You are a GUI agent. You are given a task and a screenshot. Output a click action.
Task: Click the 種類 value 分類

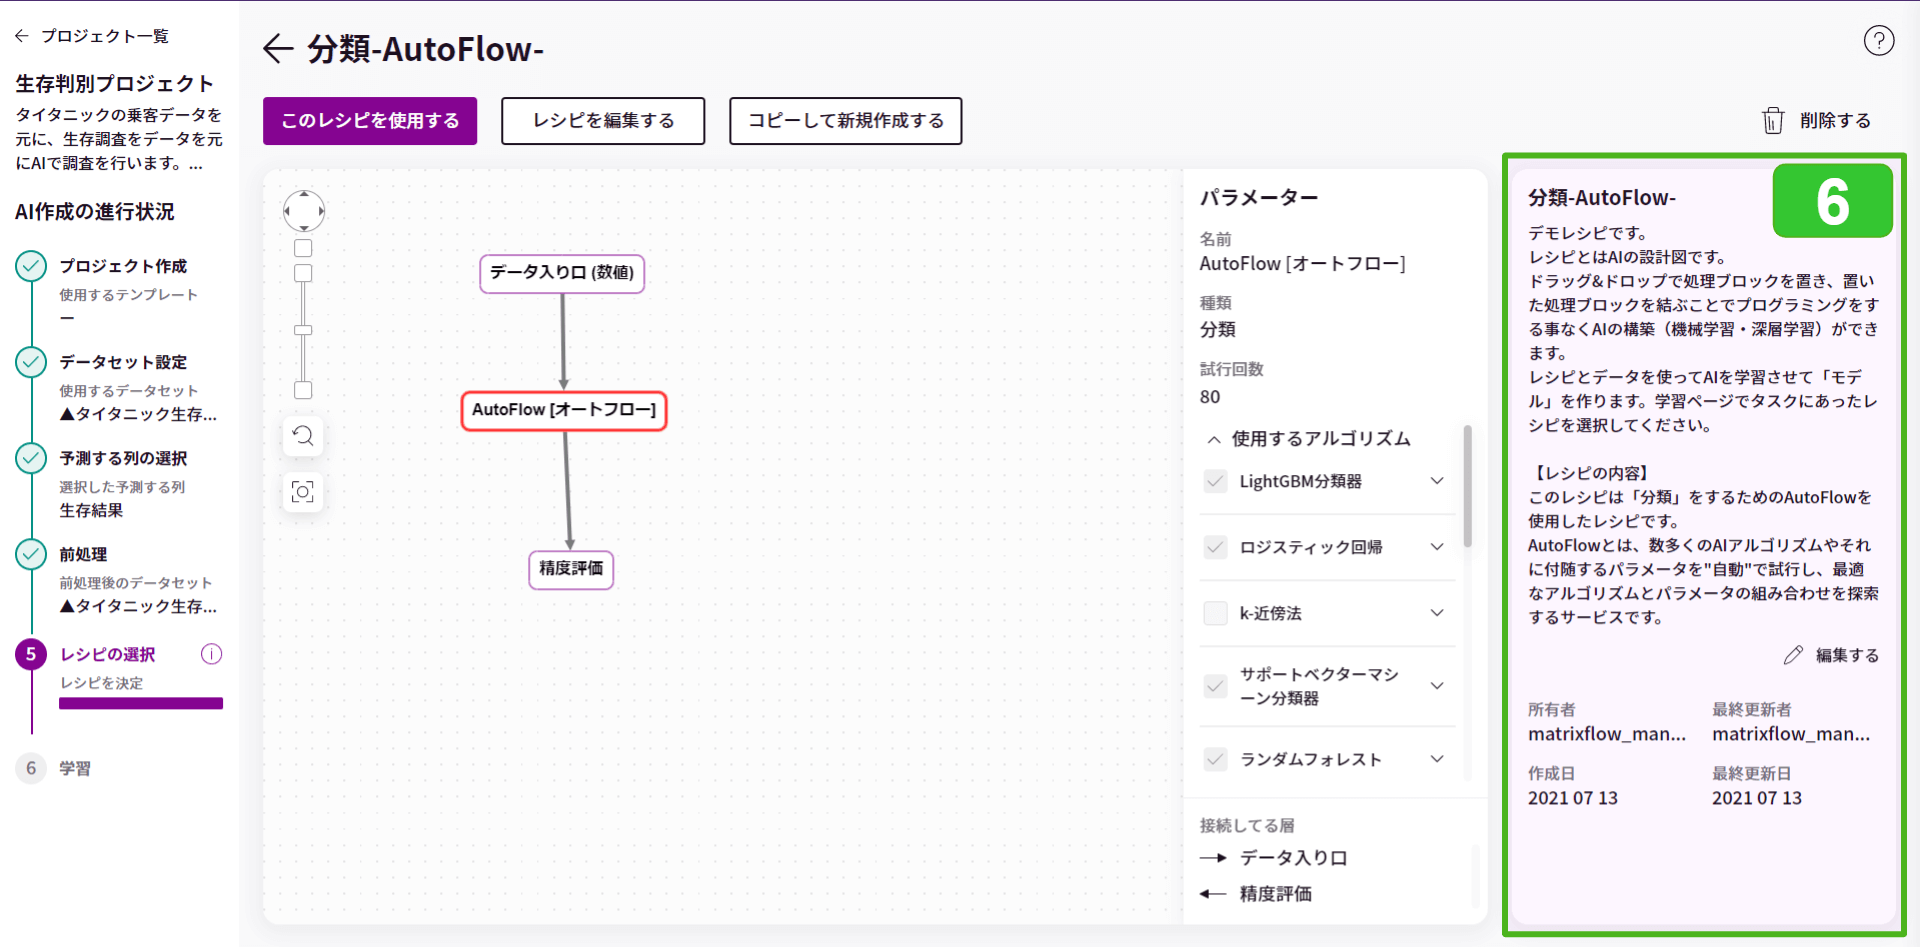coord(1218,330)
